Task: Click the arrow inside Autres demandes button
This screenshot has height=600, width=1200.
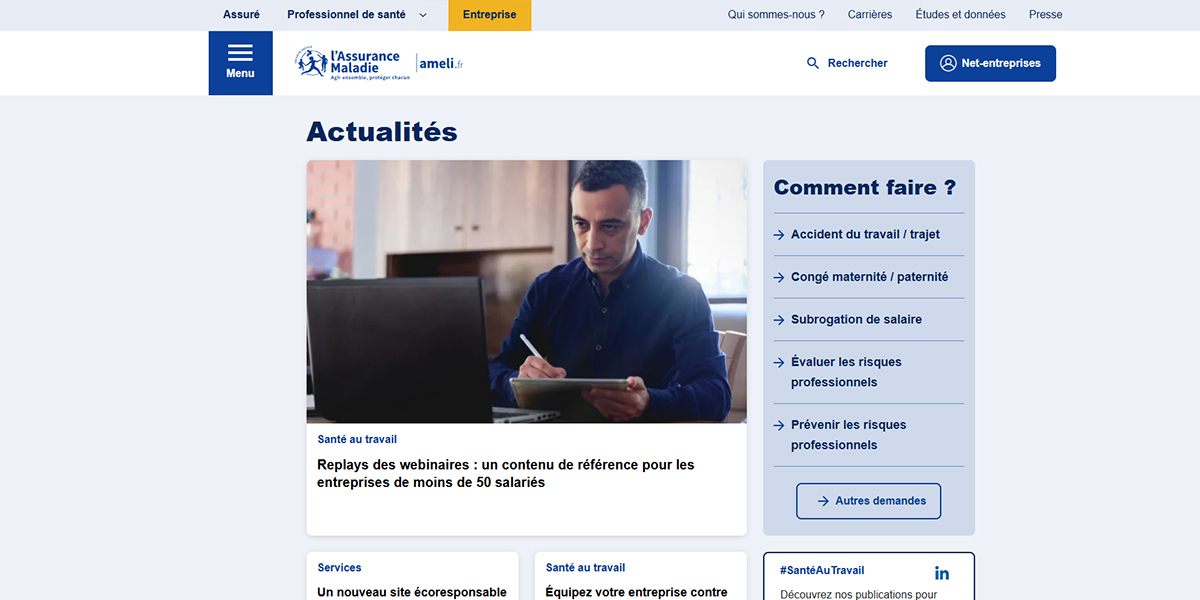Action: point(822,501)
